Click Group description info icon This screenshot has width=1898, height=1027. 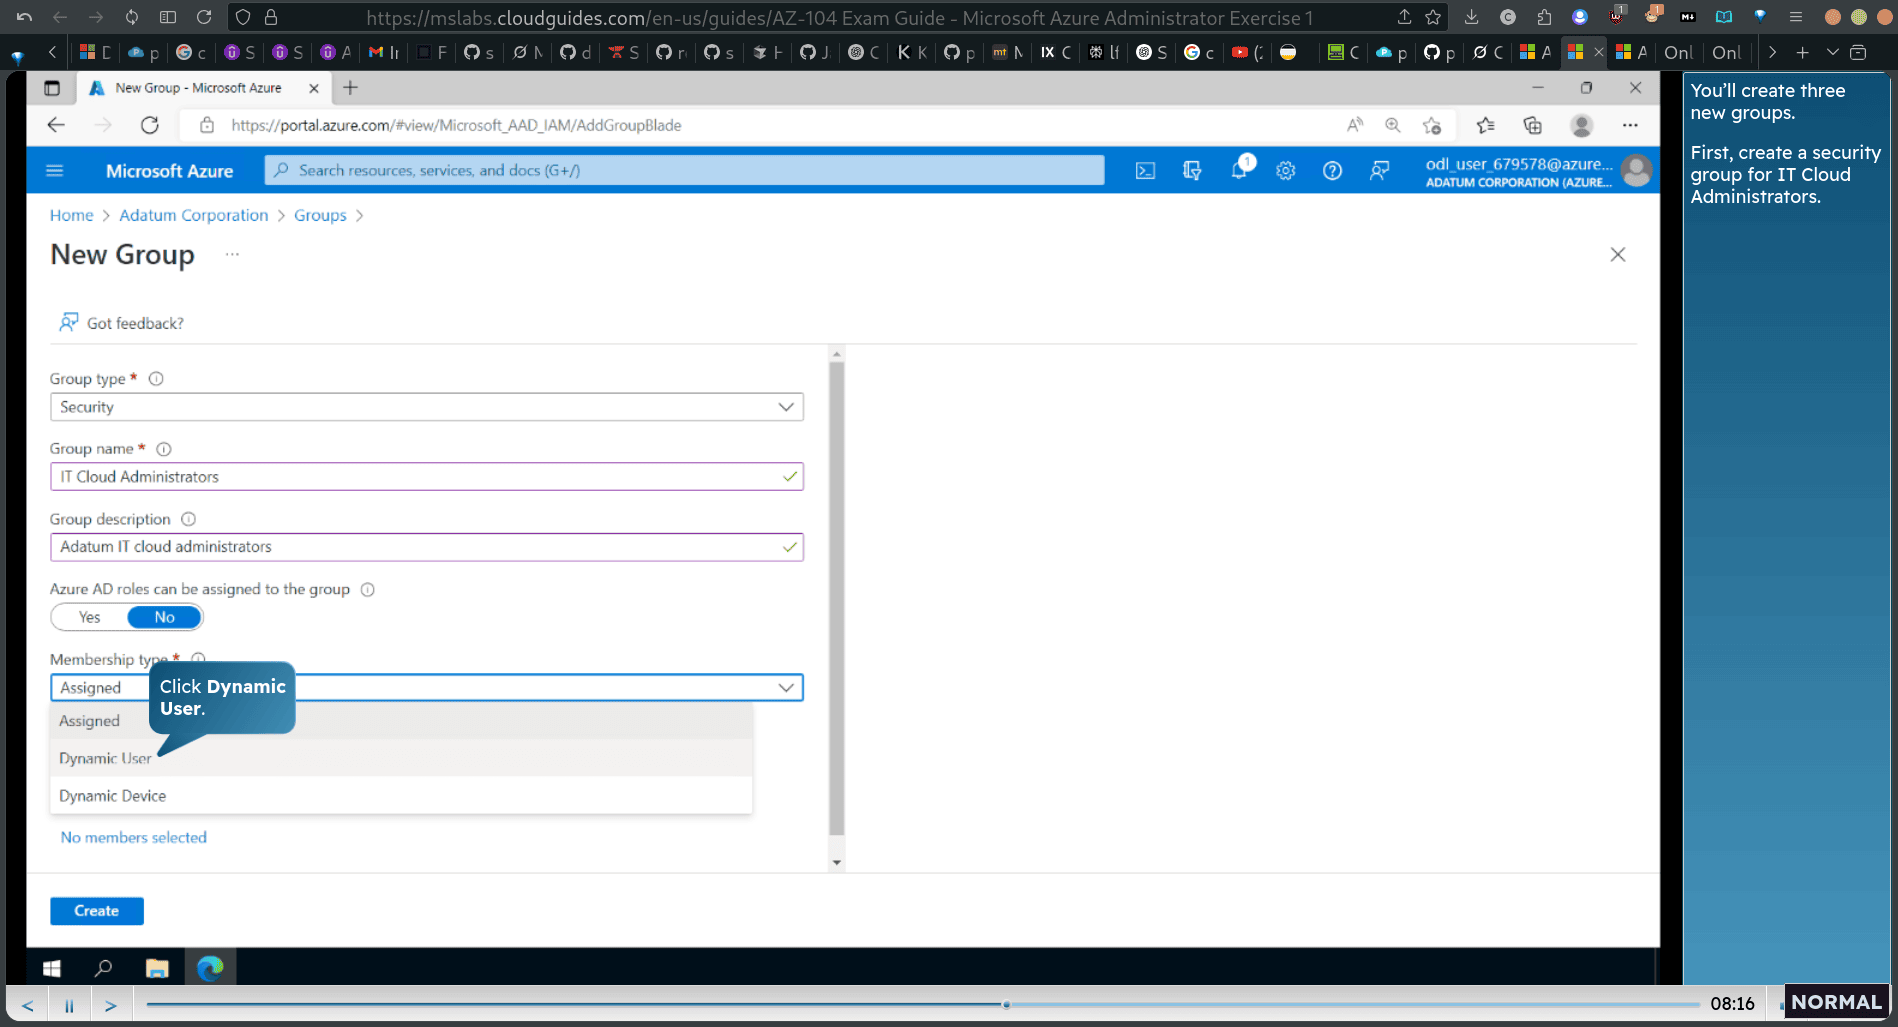(188, 519)
